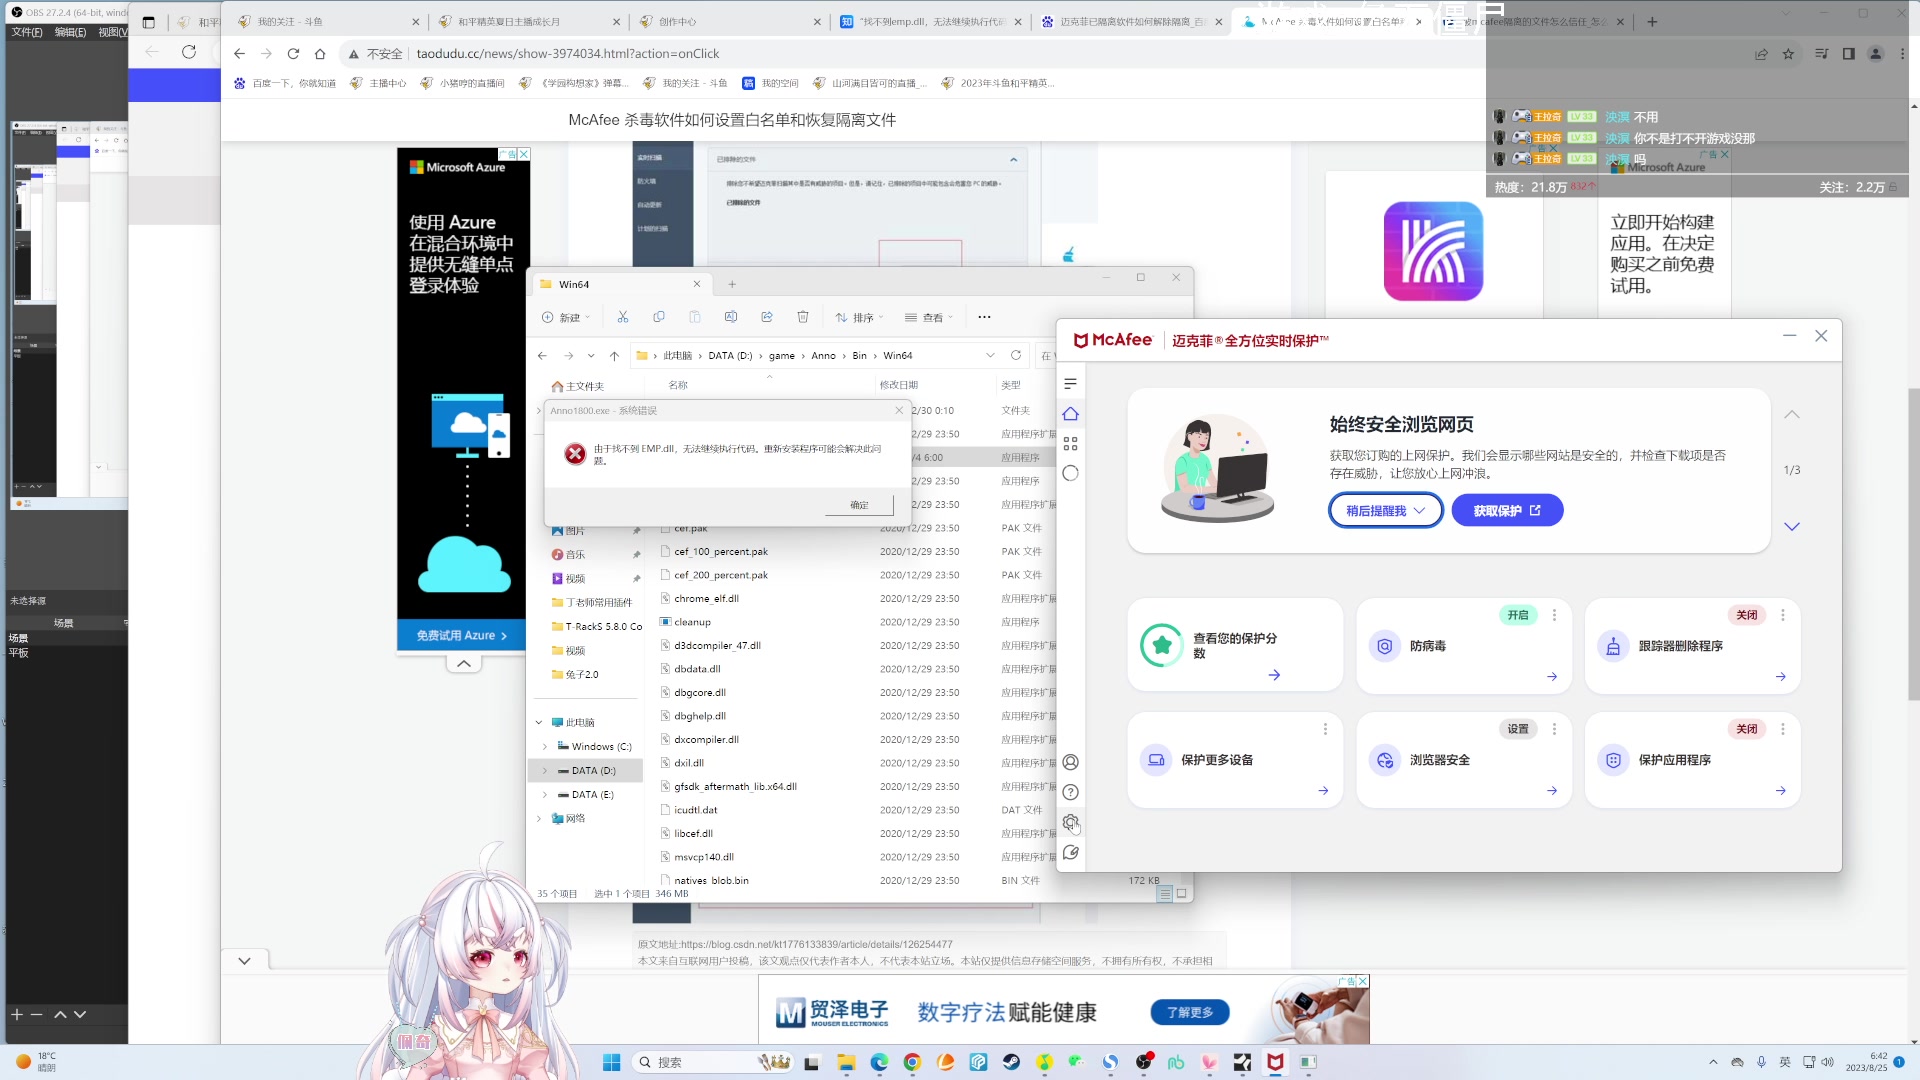Enable the 保护应用程序 关闭 toggle
The height and width of the screenshot is (1080, 1920).
pos(1747,728)
